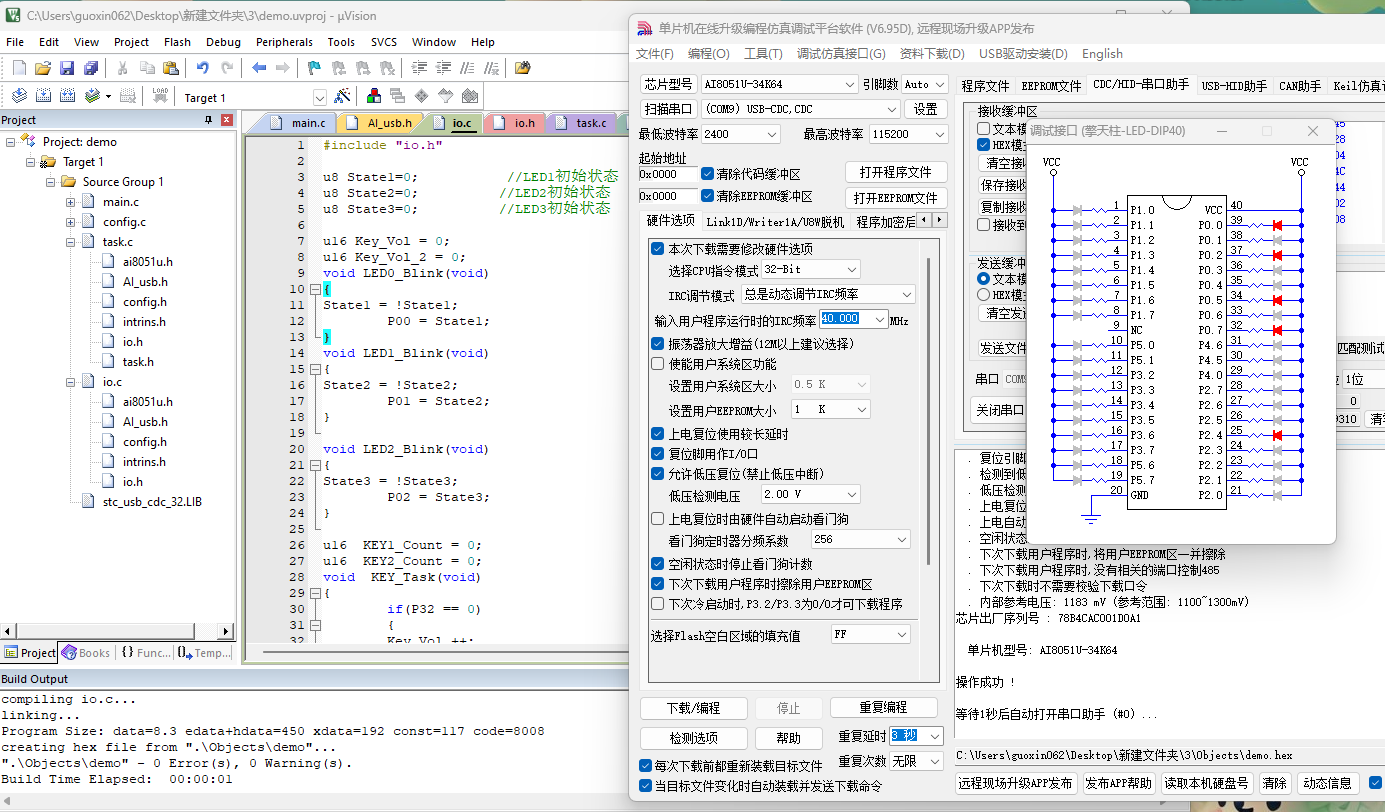
Task: Enable 上电复位时由硬件自动启动看门狗 checkbox
Action: (x=657, y=519)
